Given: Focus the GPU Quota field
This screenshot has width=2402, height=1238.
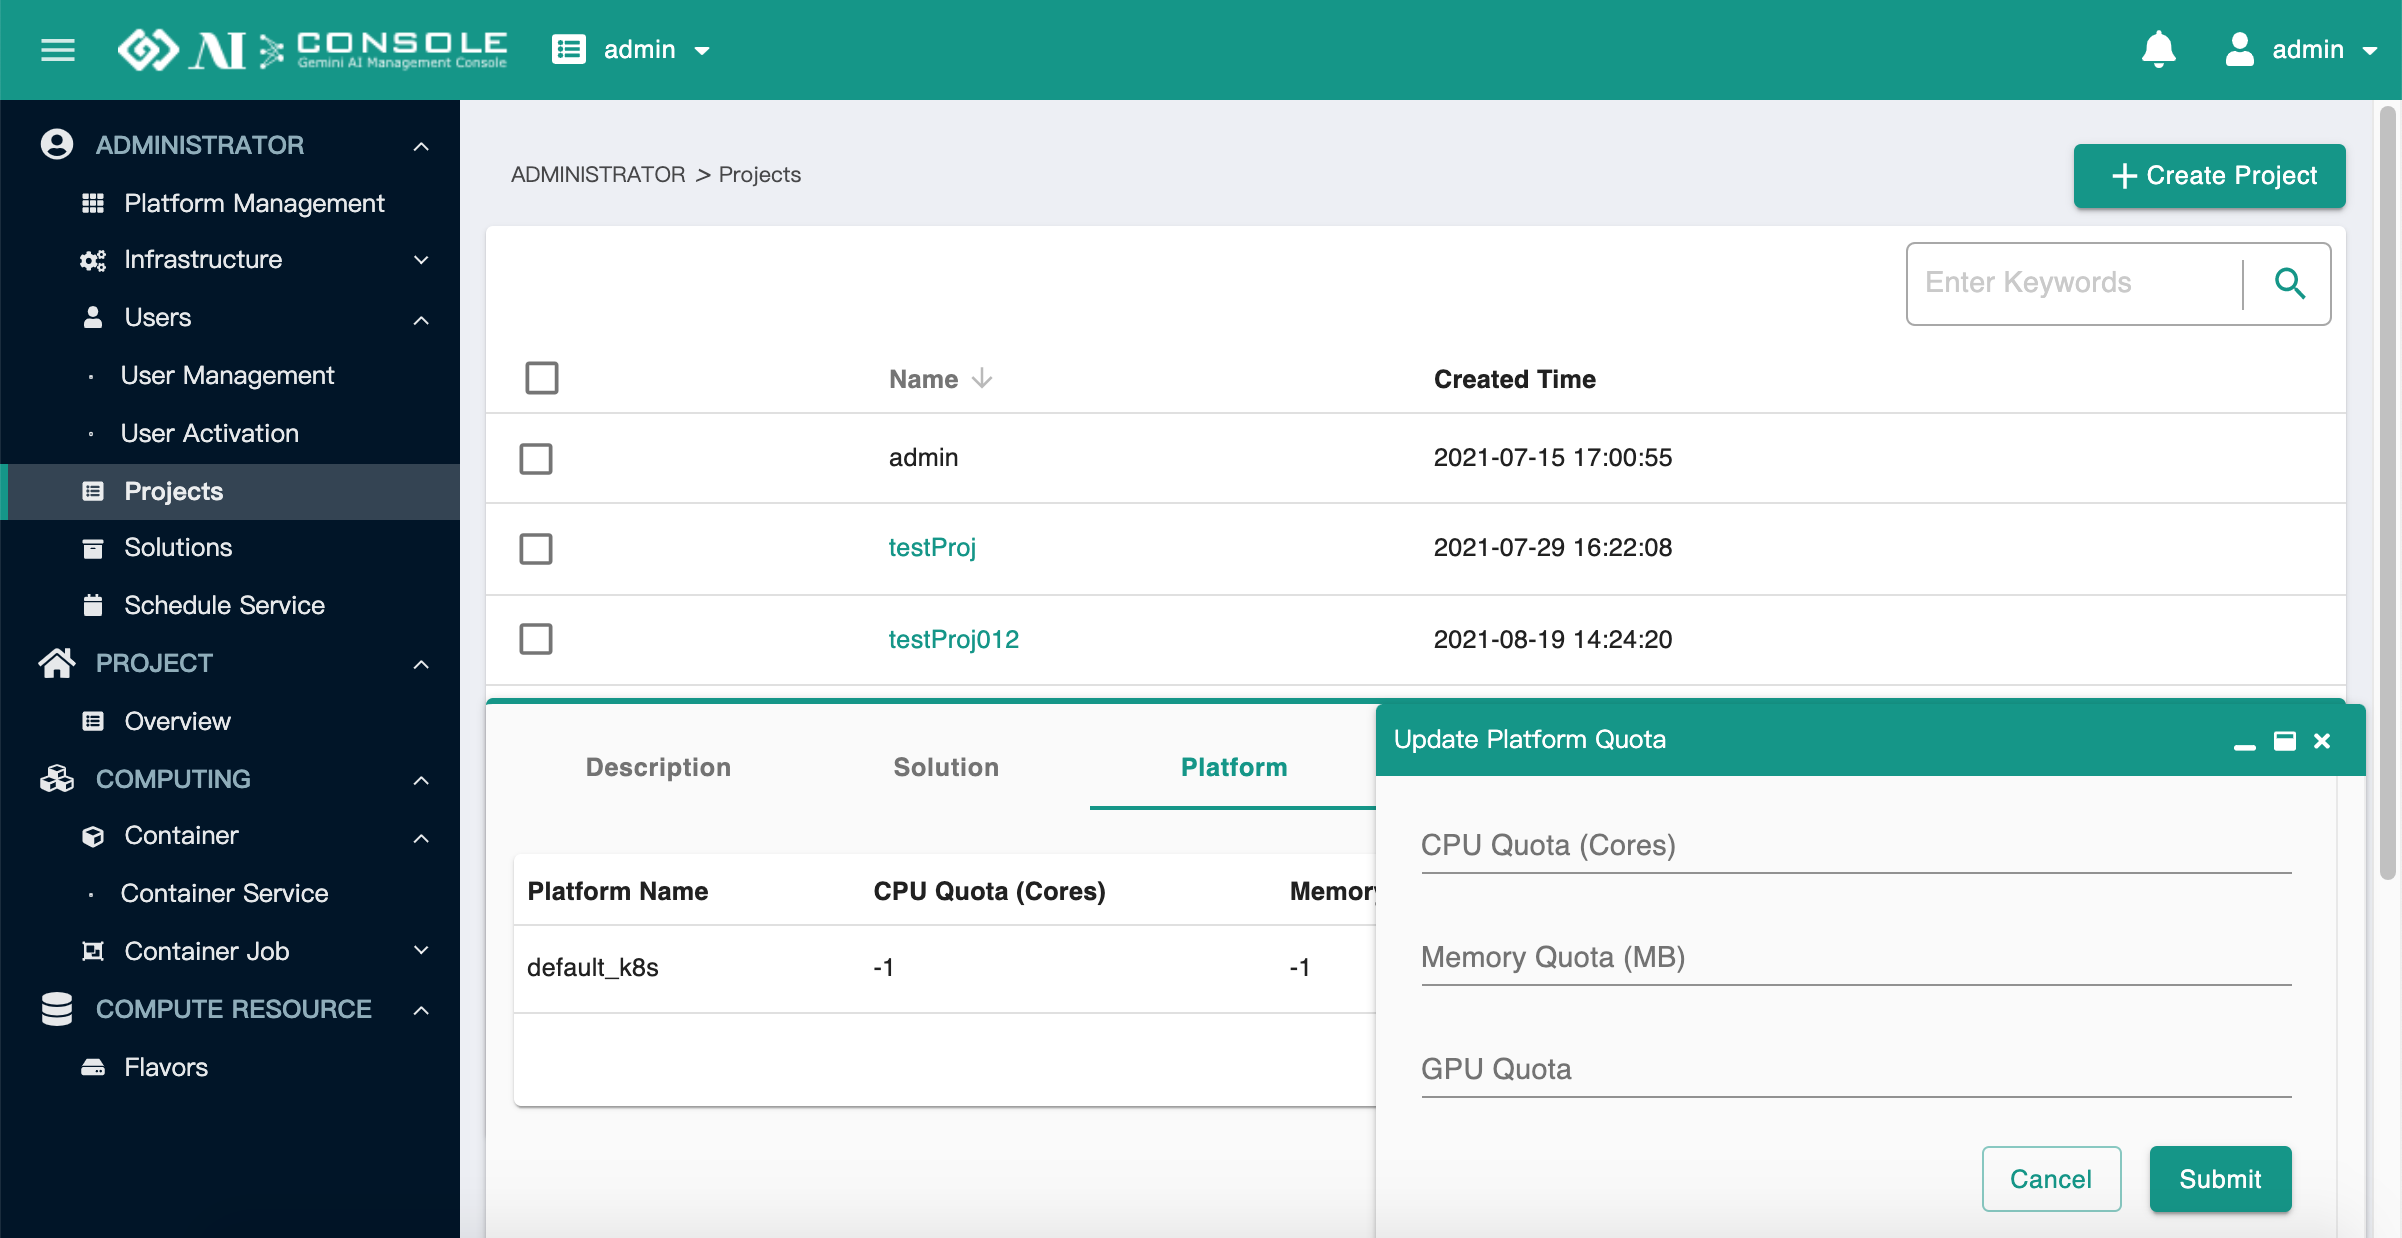Looking at the screenshot, I should point(1856,1070).
